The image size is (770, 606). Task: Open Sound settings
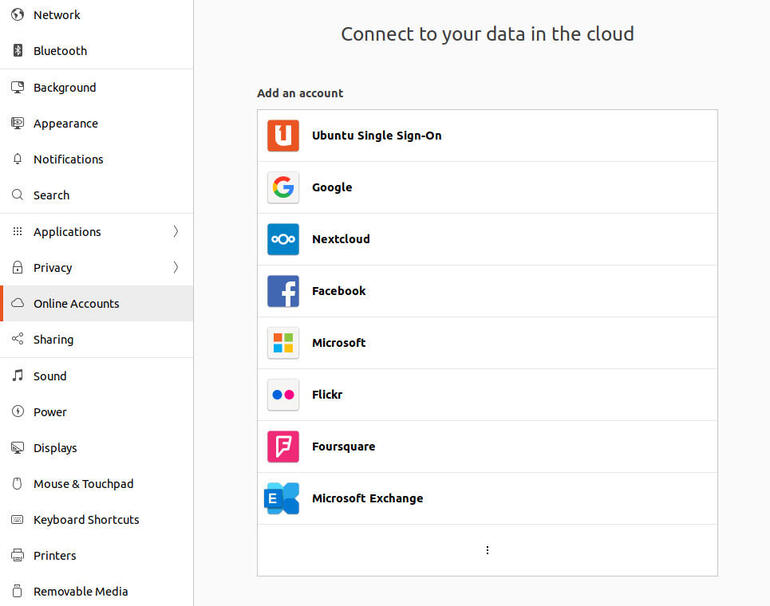point(97,376)
